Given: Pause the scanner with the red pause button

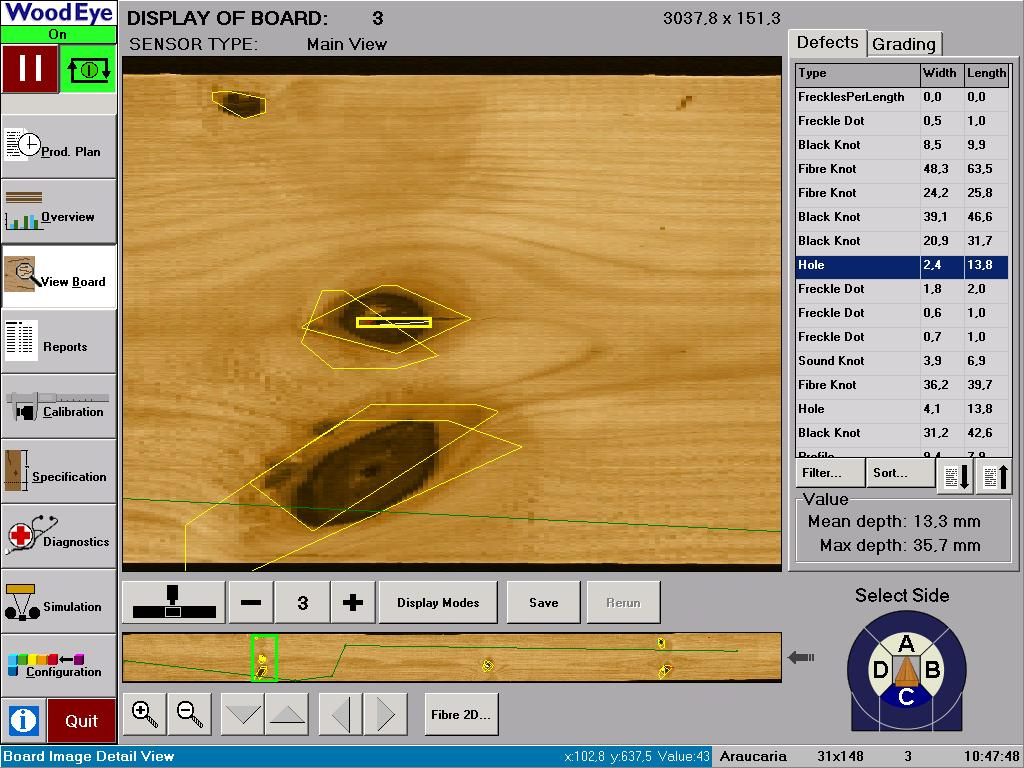Looking at the screenshot, I should (x=30, y=69).
